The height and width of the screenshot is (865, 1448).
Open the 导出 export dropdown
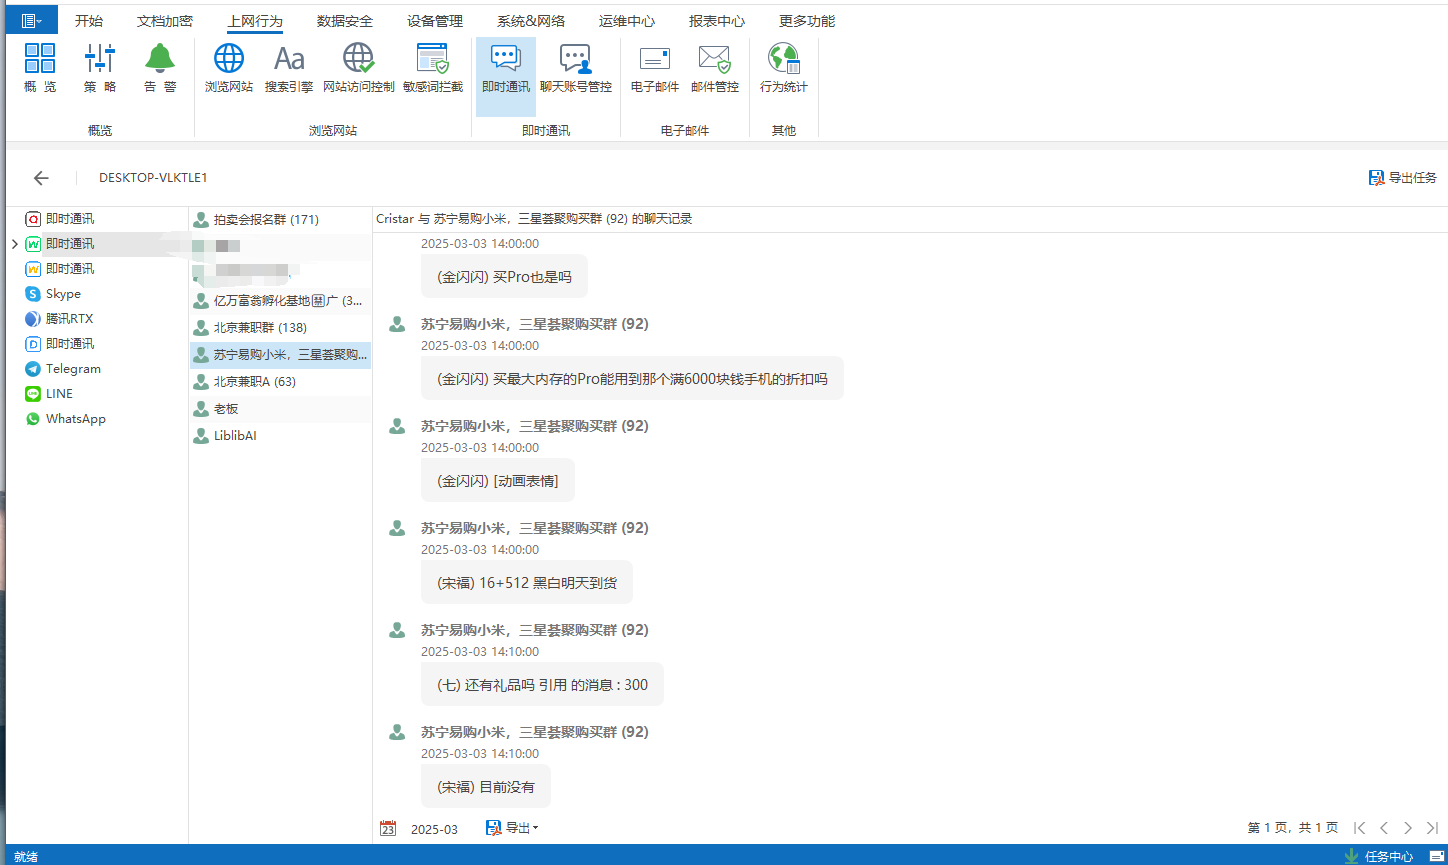click(x=513, y=828)
